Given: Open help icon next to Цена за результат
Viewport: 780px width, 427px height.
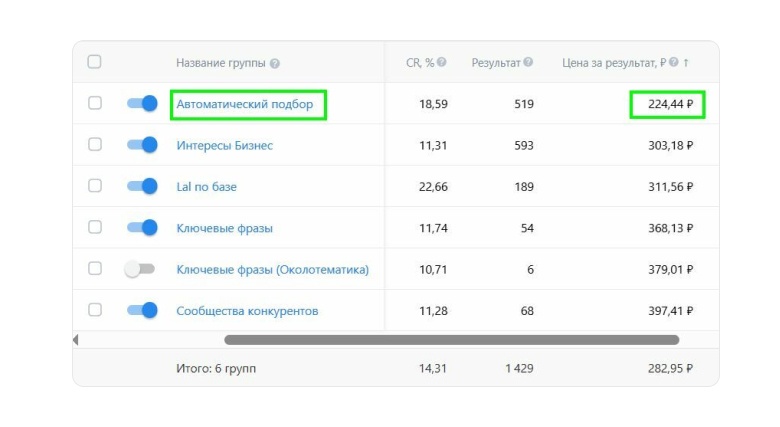Looking at the screenshot, I should [674, 62].
